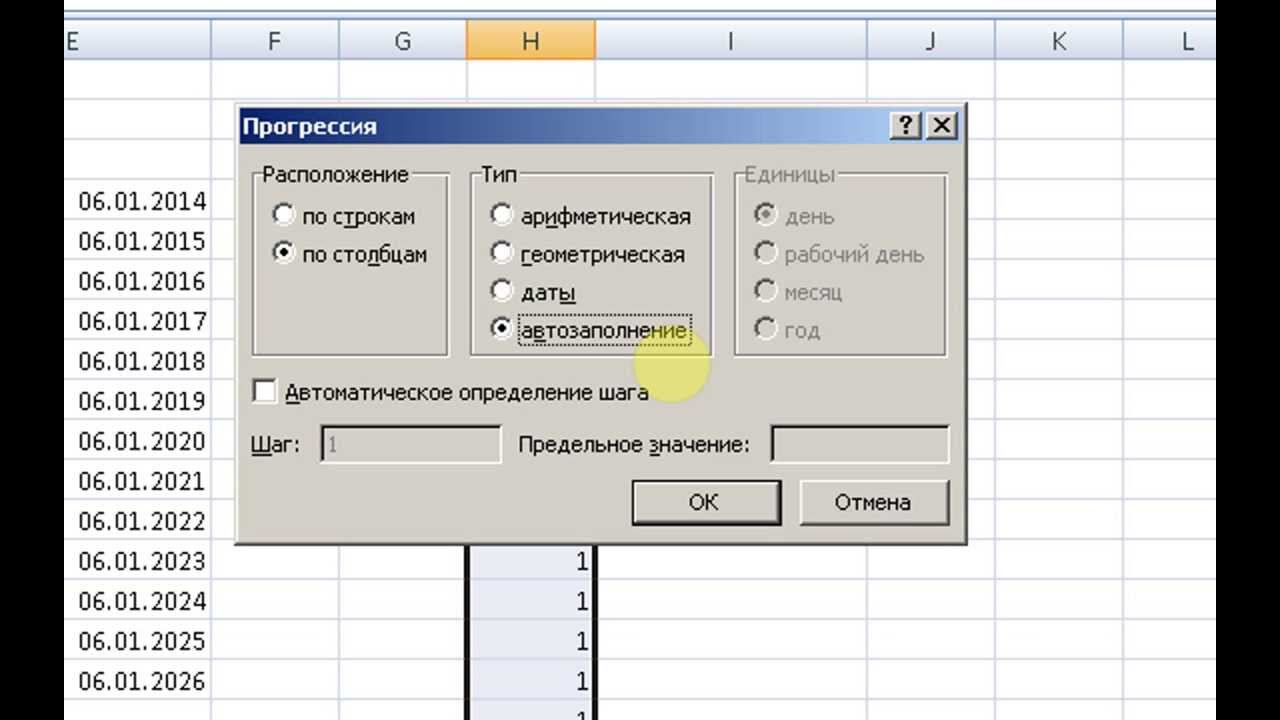The width and height of the screenshot is (1280, 720).
Task: Select column K header
Action: tap(1059, 41)
